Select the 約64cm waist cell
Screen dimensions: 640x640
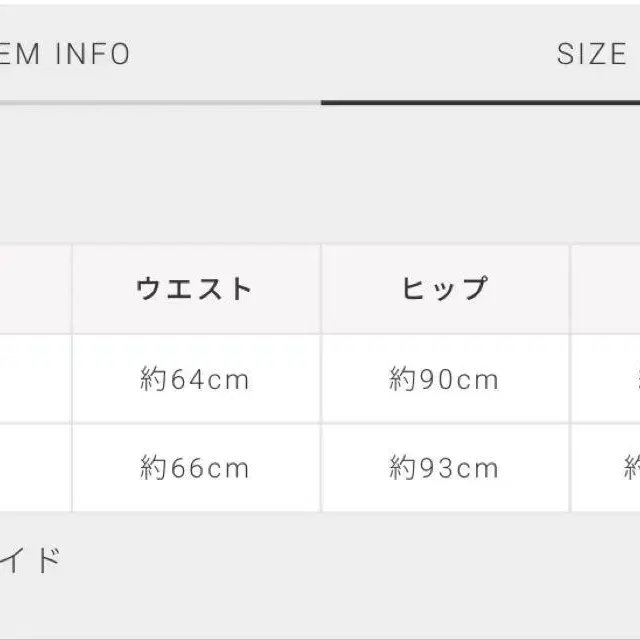[195, 379]
